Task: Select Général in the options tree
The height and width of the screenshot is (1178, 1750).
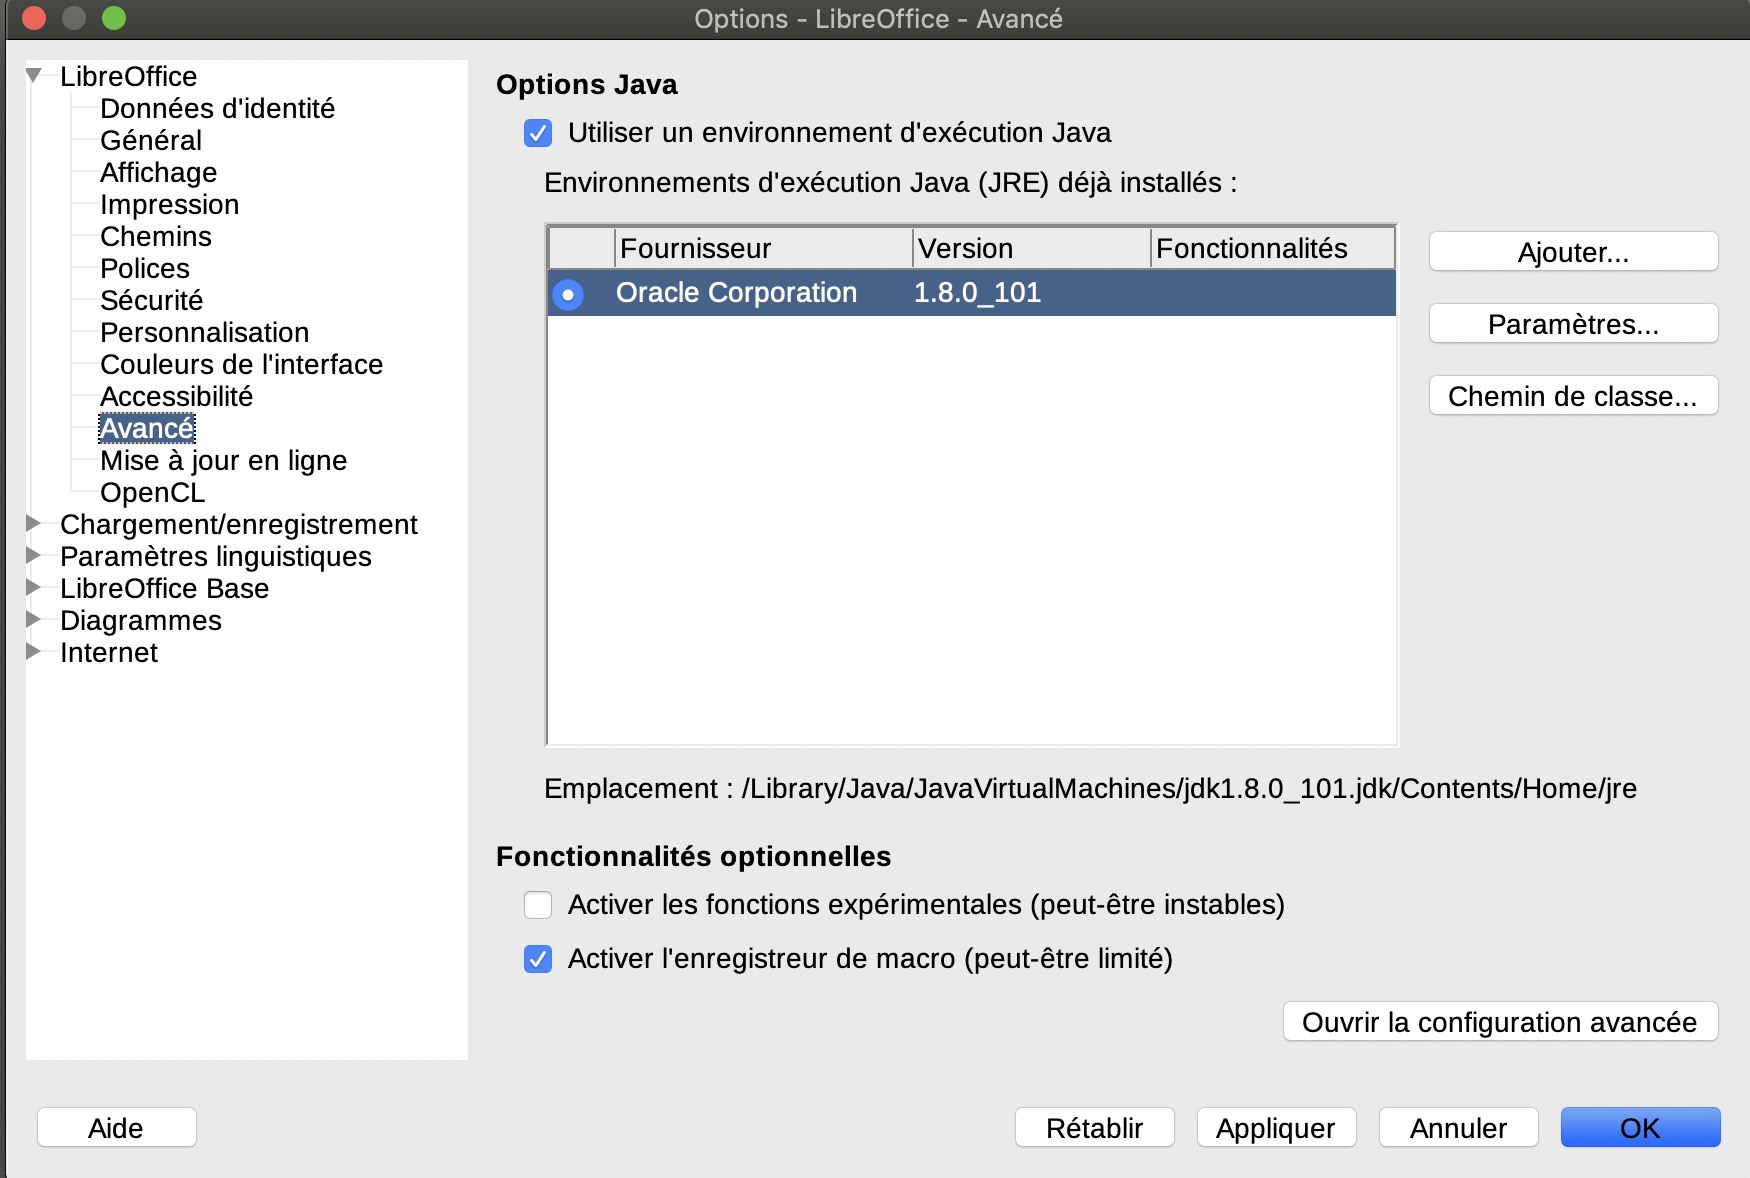Action: (x=151, y=140)
